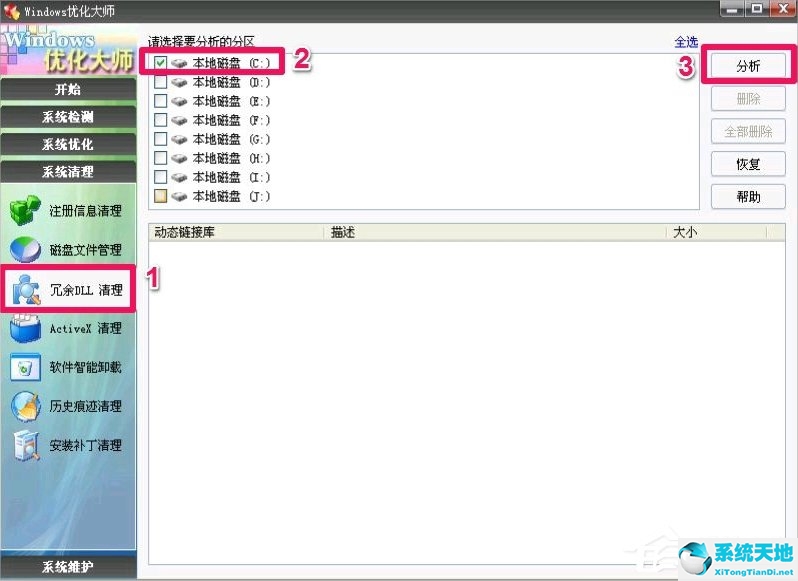This screenshot has width=798, height=581.
Task: Open the 安装补丁清理 icon
Action: click(26, 446)
